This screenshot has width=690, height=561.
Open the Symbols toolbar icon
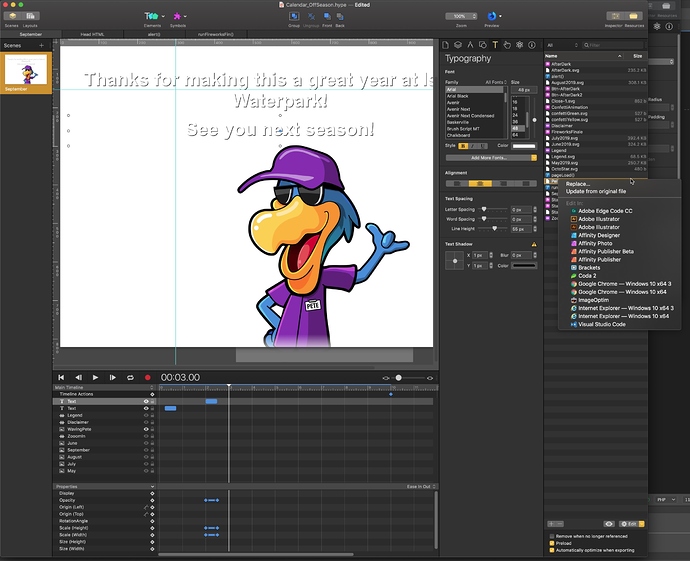pos(177,16)
